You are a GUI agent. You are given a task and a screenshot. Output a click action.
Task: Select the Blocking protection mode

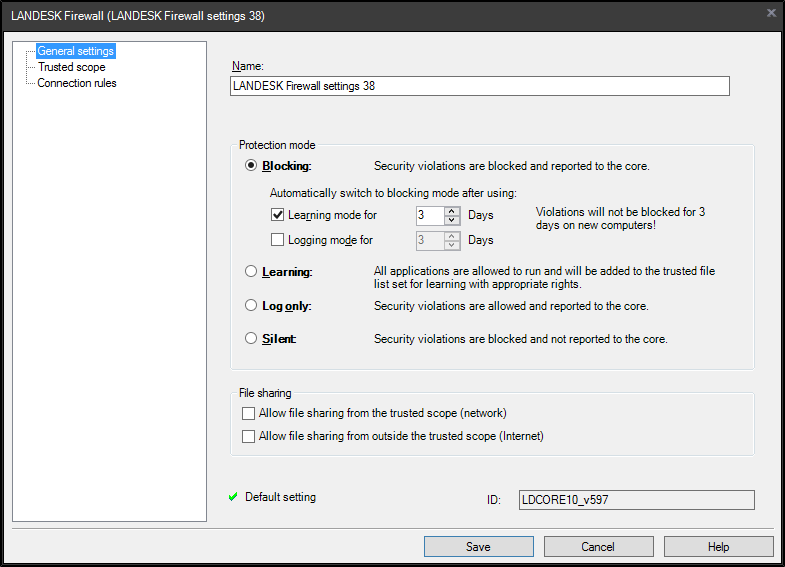tap(251, 166)
